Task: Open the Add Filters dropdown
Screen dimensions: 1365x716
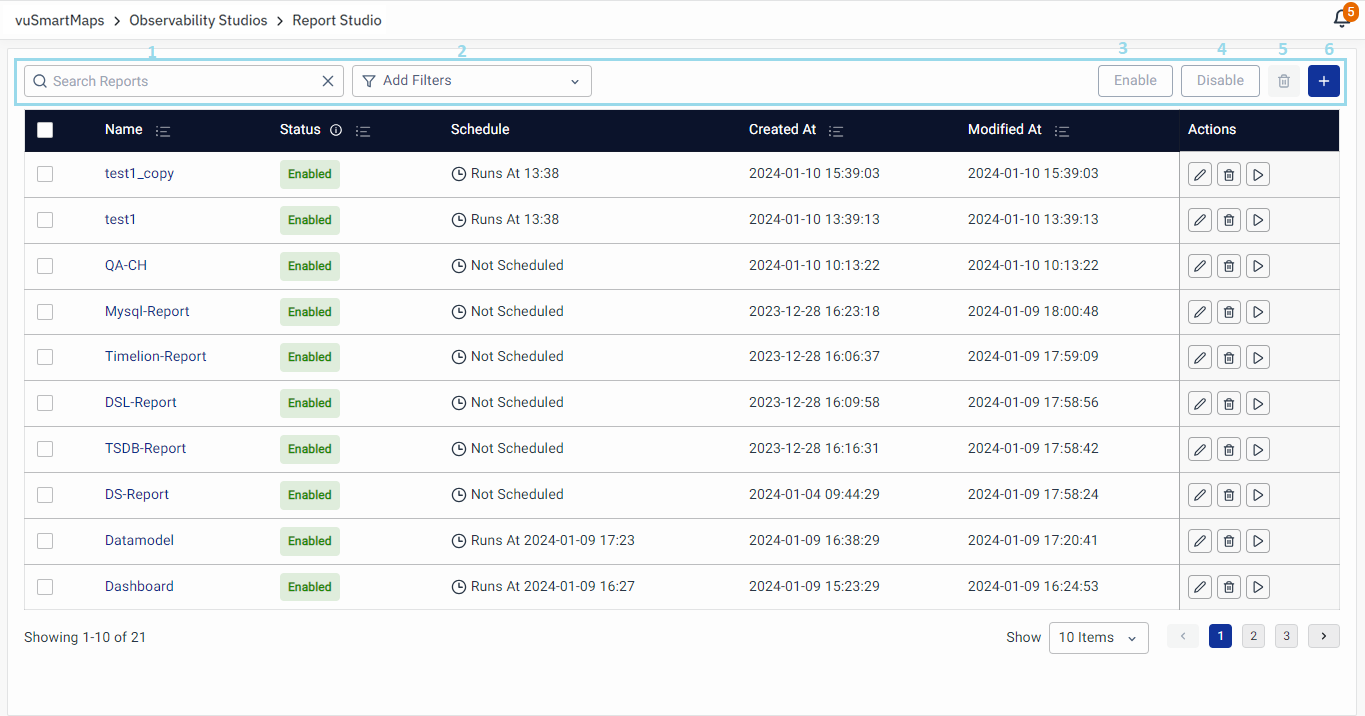Action: (471, 81)
